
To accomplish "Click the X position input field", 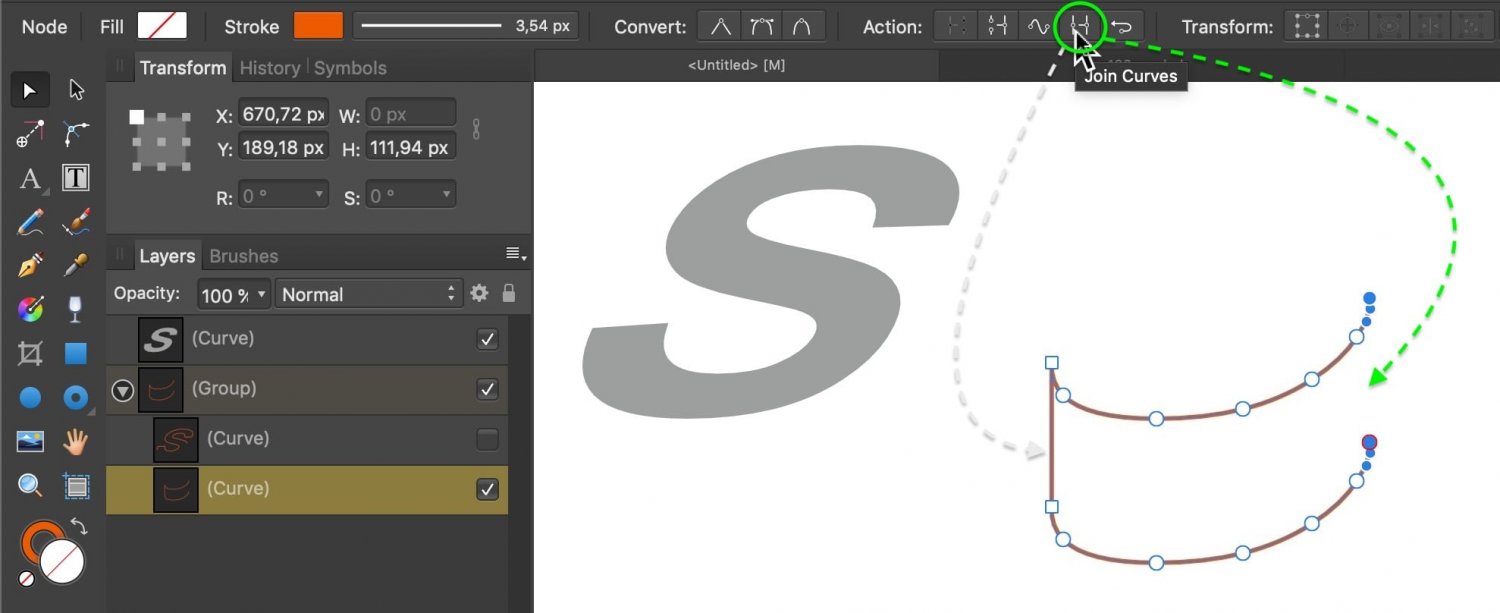I will 284,115.
